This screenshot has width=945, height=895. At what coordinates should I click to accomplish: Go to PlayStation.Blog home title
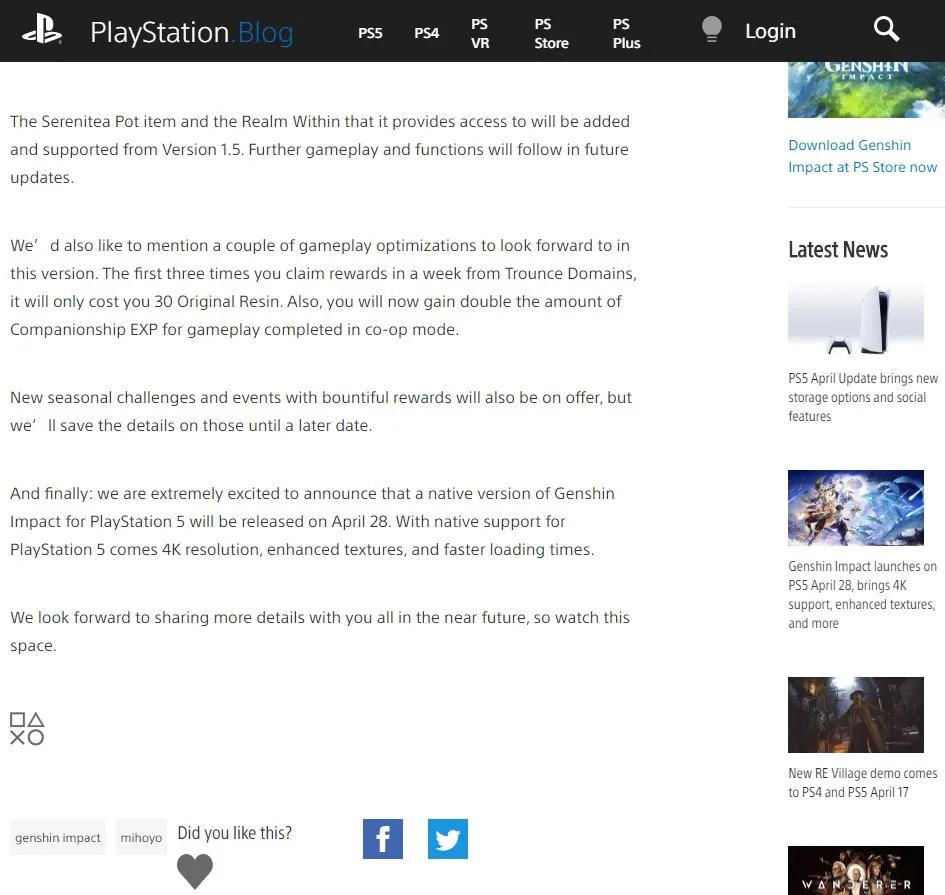pos(192,33)
